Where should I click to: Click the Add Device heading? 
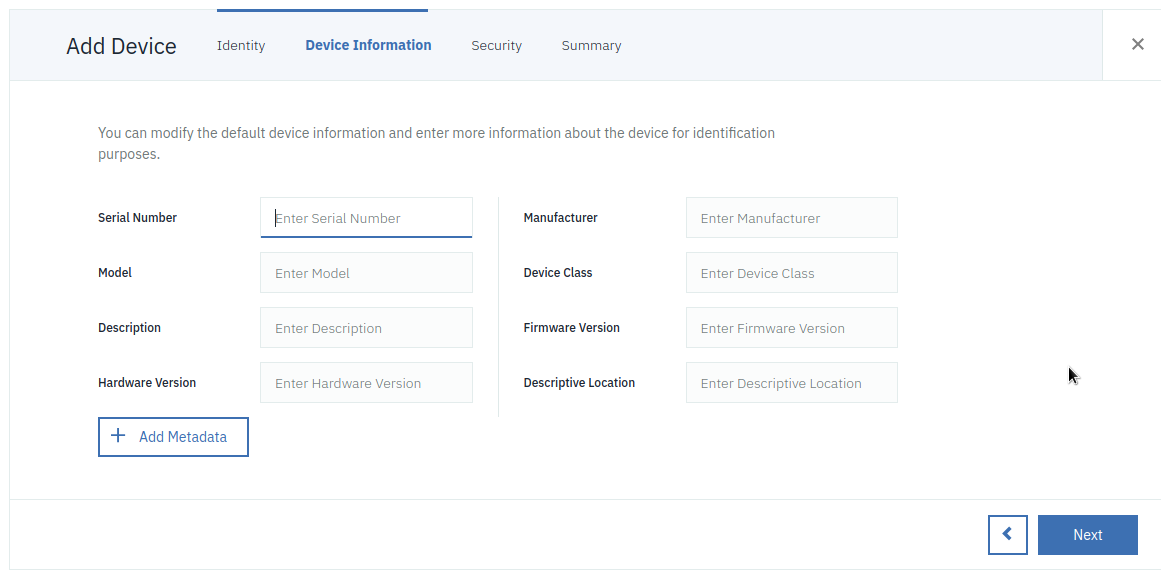[121, 46]
